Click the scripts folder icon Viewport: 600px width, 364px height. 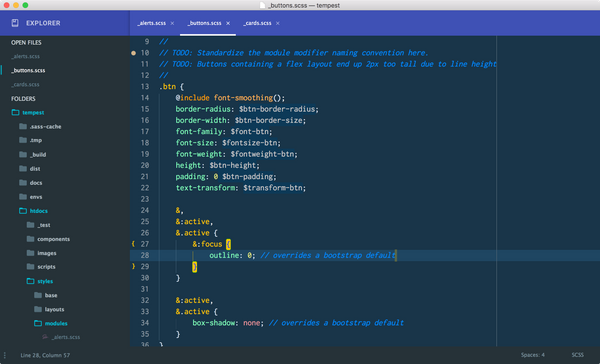[x=31, y=266]
